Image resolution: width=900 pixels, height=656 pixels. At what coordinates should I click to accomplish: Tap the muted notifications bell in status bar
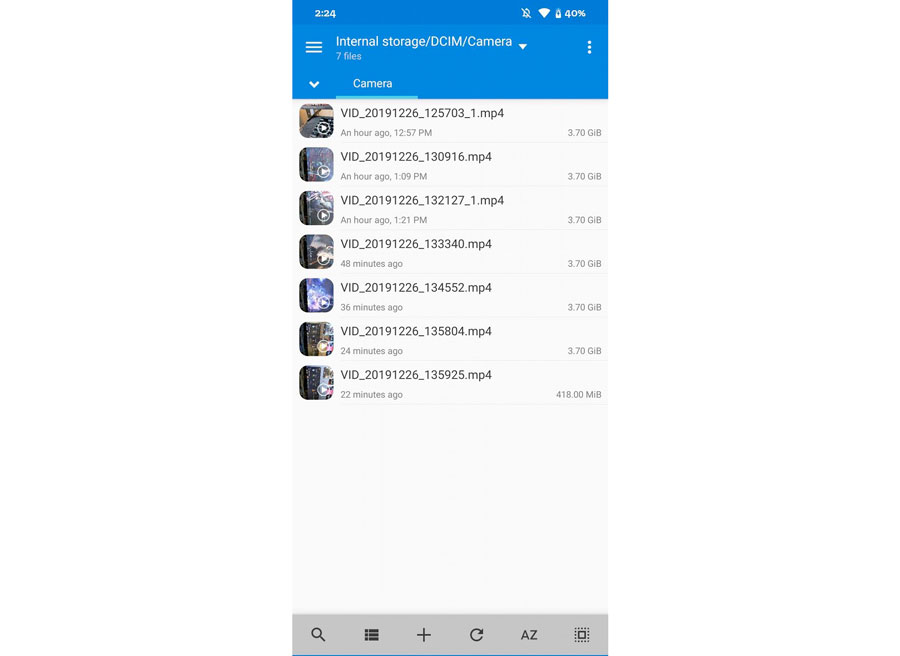coord(526,13)
